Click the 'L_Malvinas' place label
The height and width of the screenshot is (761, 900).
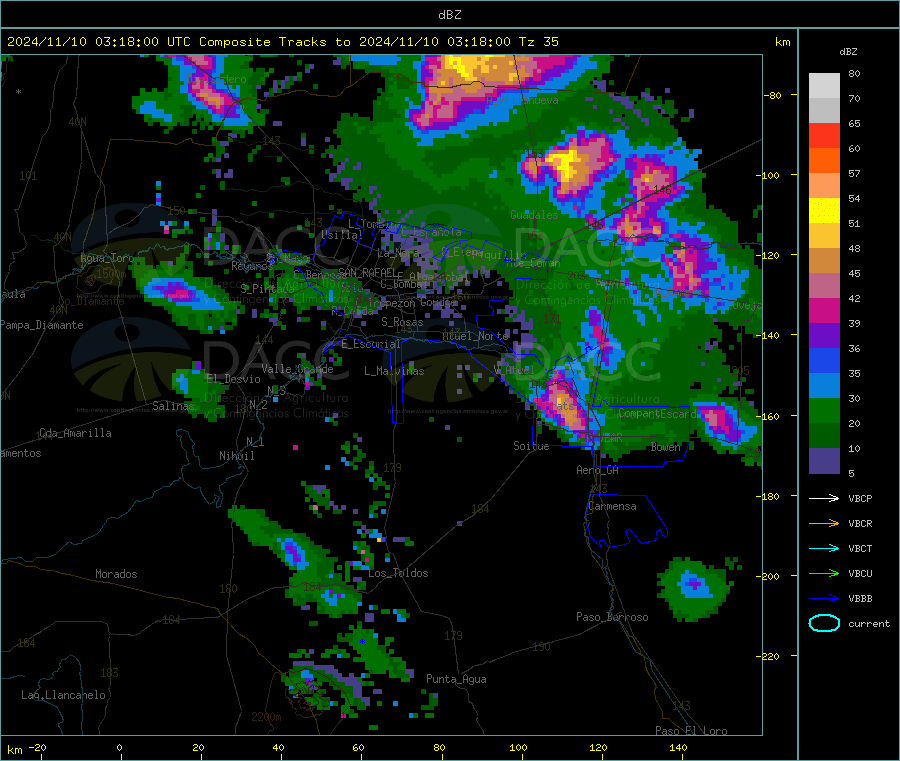[x=394, y=371]
